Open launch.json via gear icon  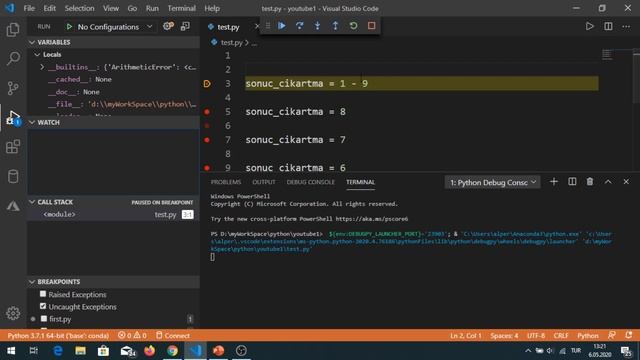(x=168, y=27)
